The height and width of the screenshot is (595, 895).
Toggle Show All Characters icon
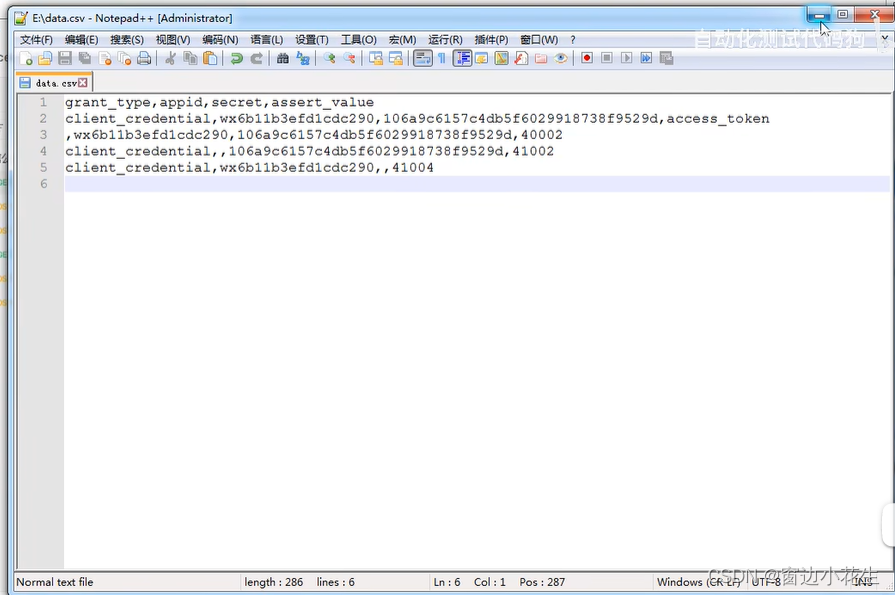coord(443,58)
